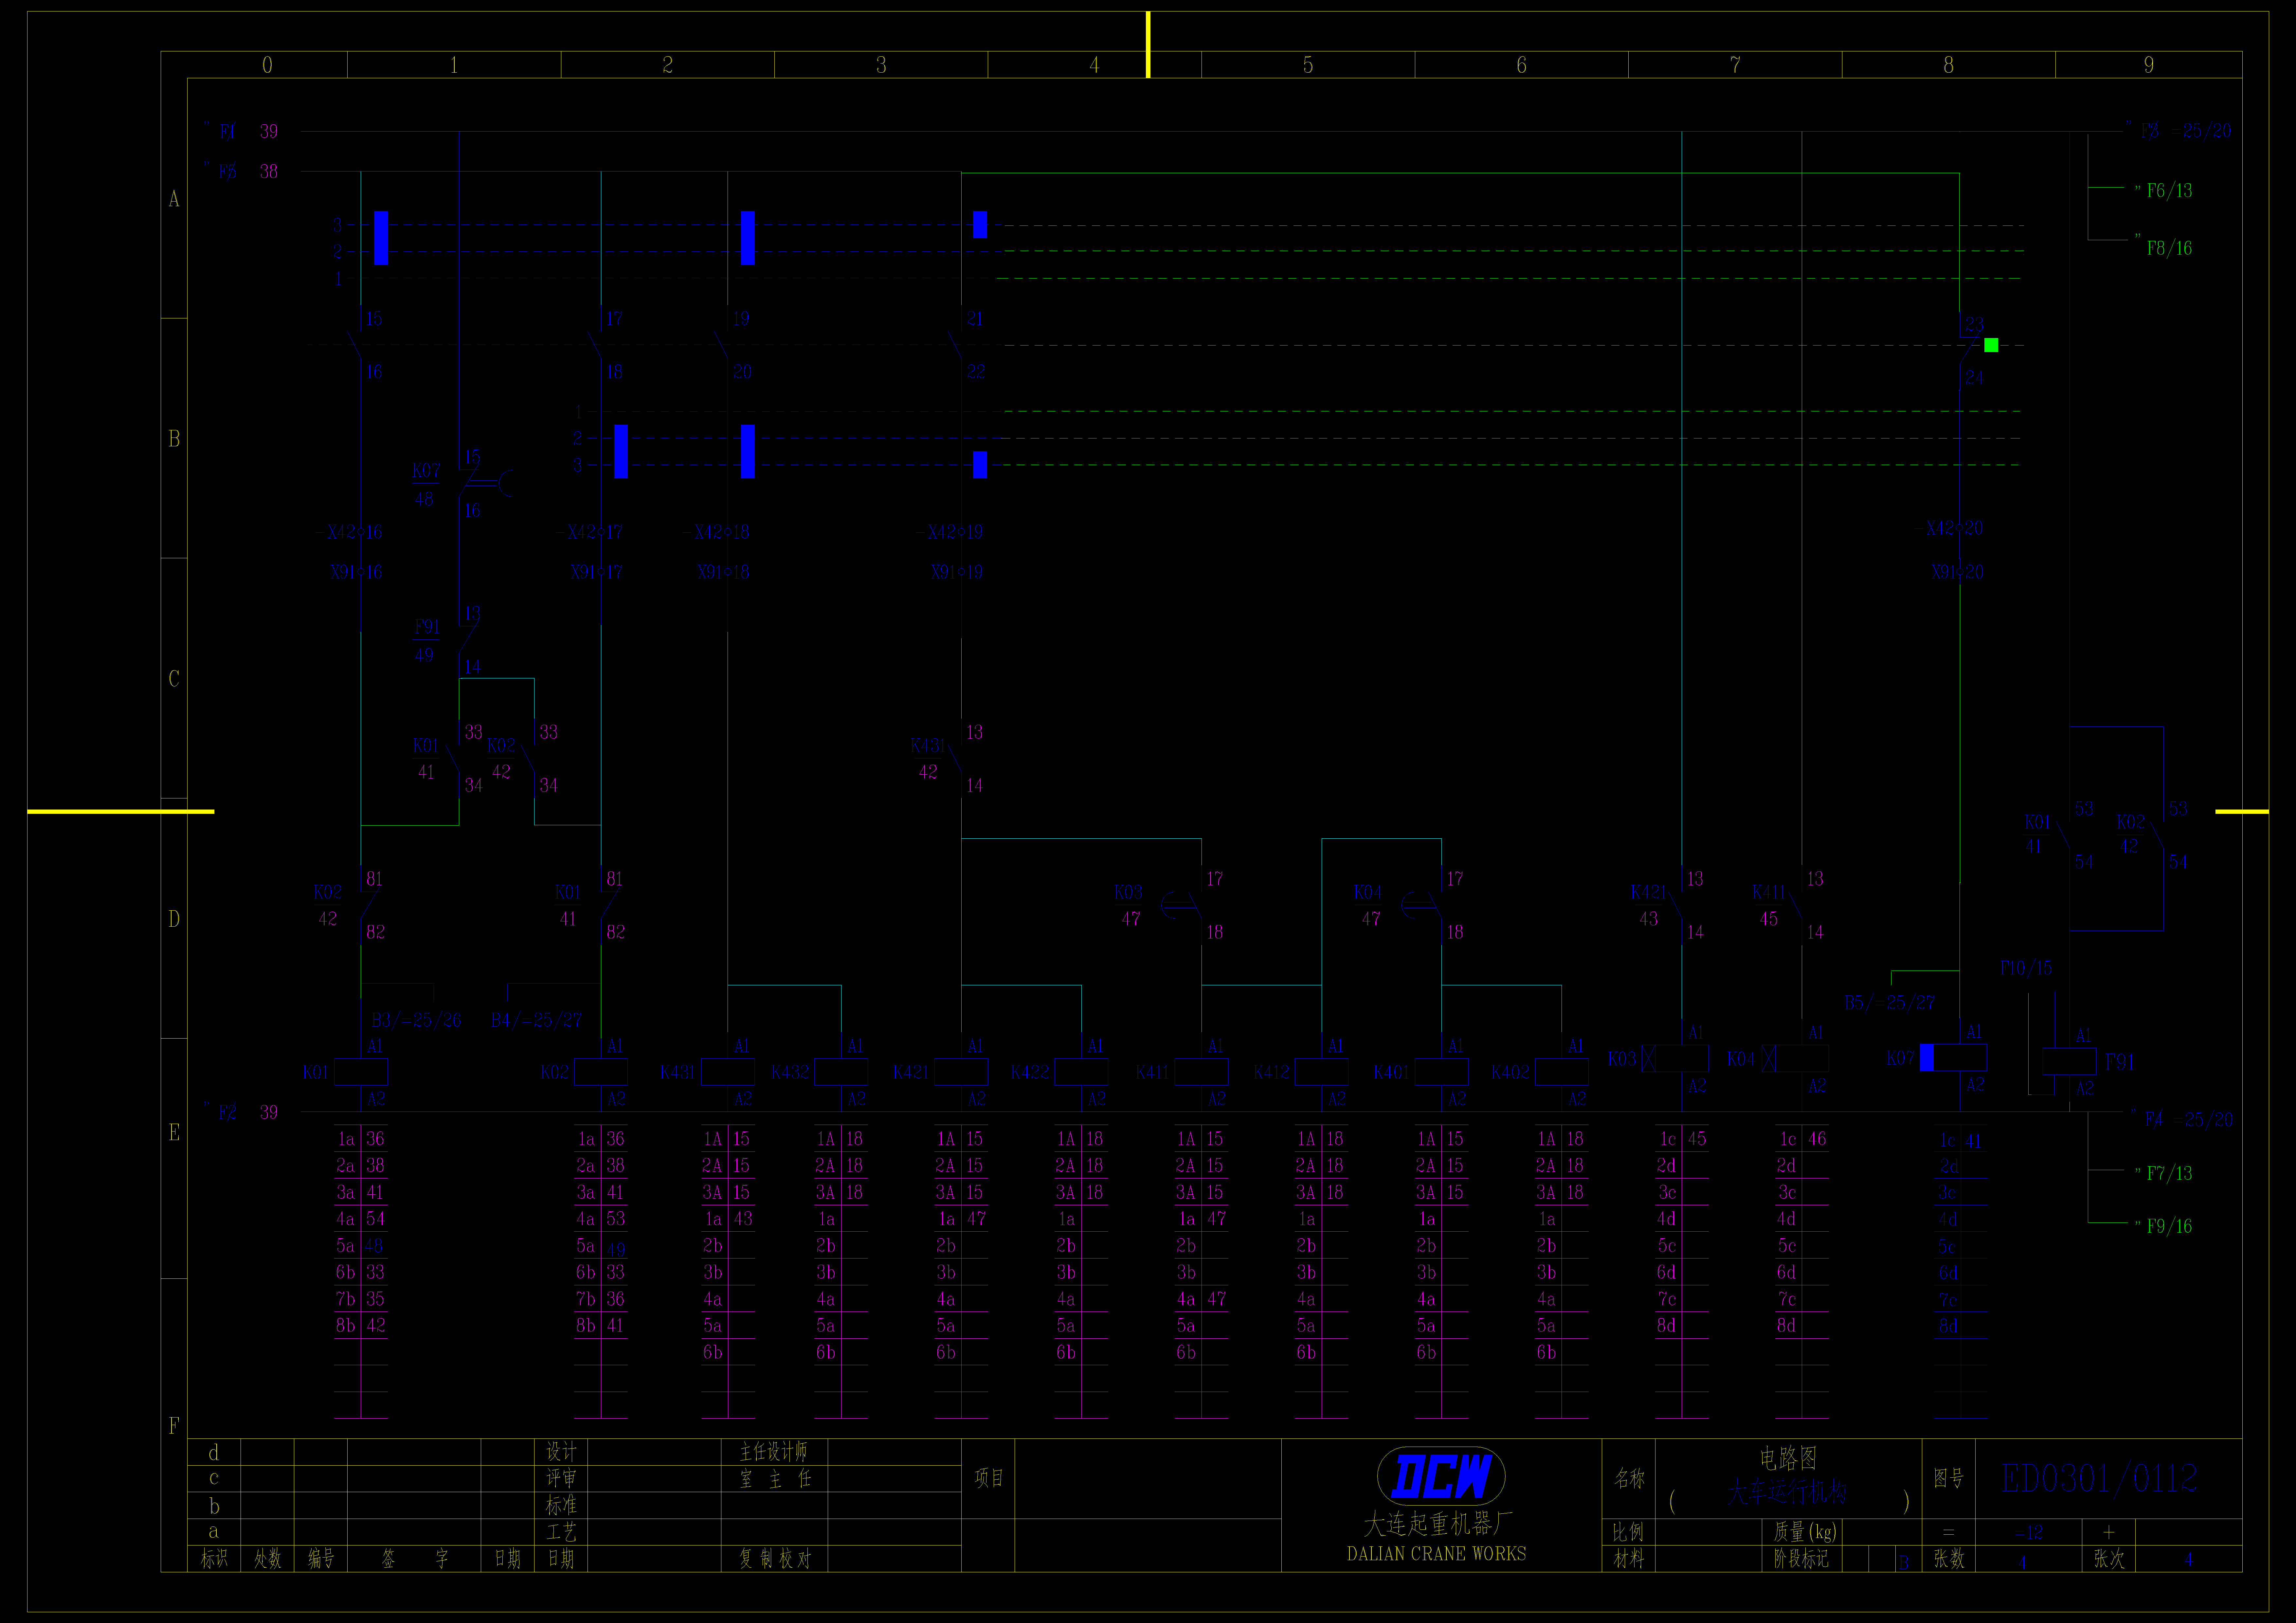This screenshot has height=1623, width=2296.
Task: Select the DCW logo in title block
Action: pyautogui.click(x=1441, y=1476)
